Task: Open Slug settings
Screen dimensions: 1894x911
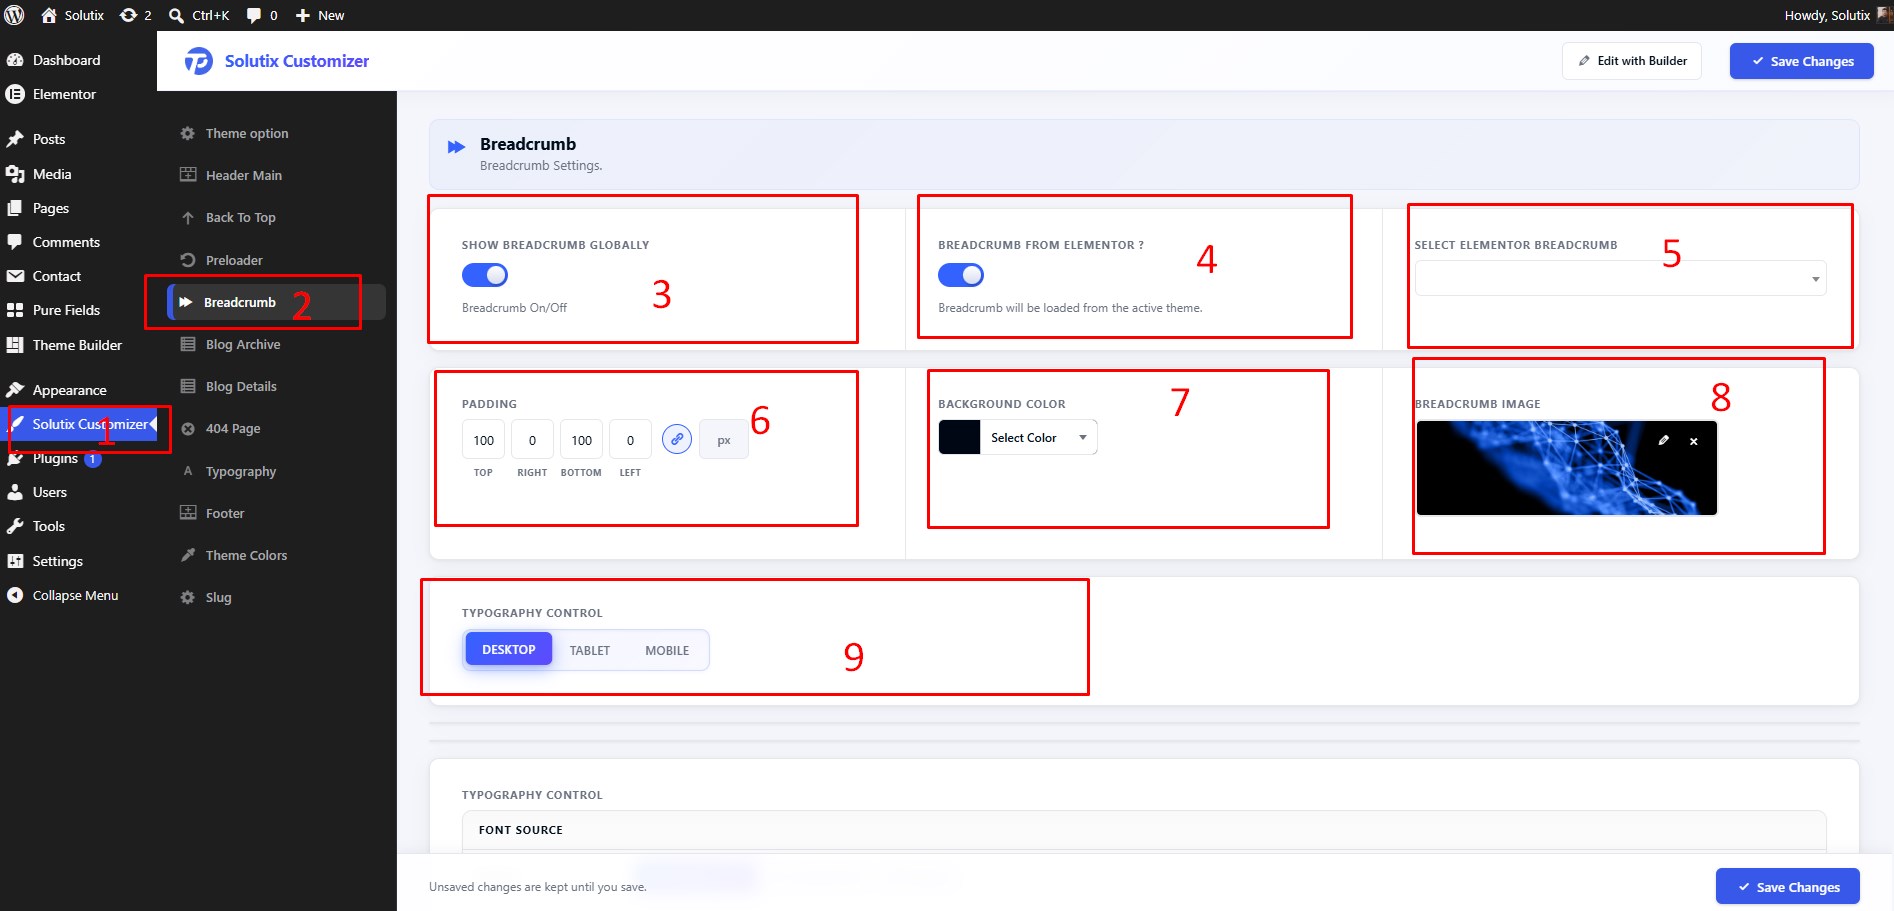Action: pyautogui.click(x=276, y=597)
